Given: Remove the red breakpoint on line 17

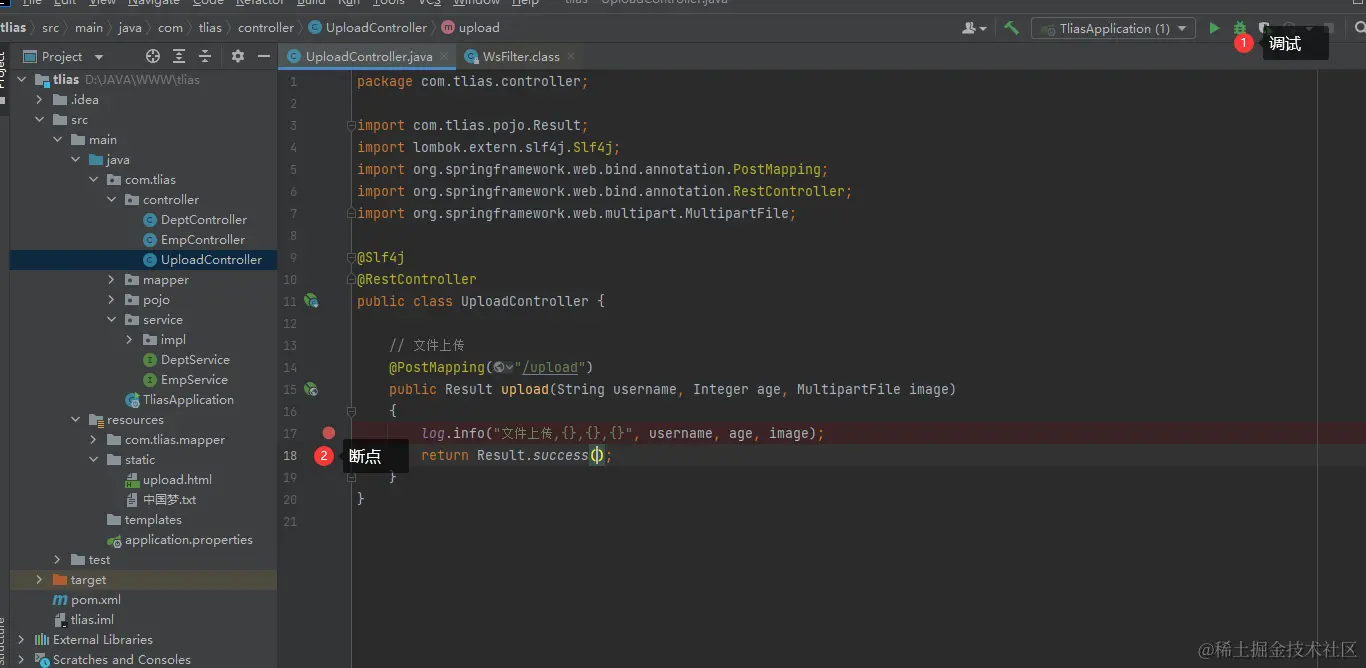Looking at the screenshot, I should [328, 433].
